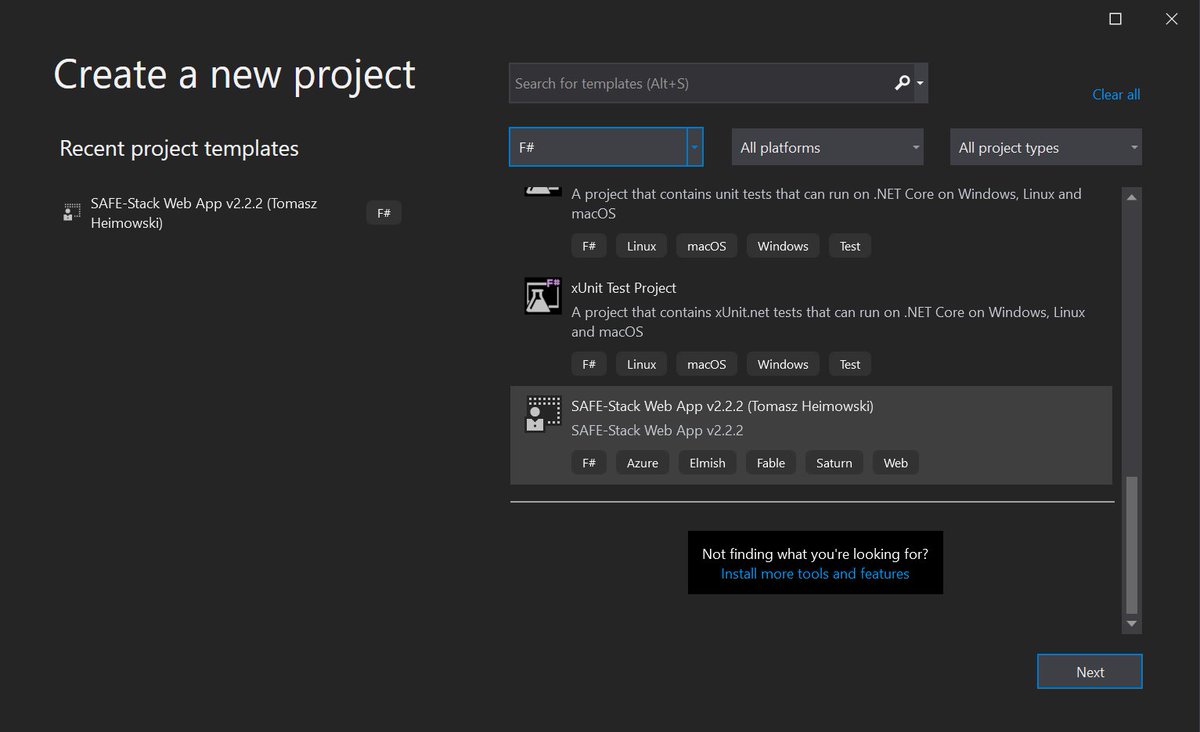Click the search magnifier icon

point(902,83)
